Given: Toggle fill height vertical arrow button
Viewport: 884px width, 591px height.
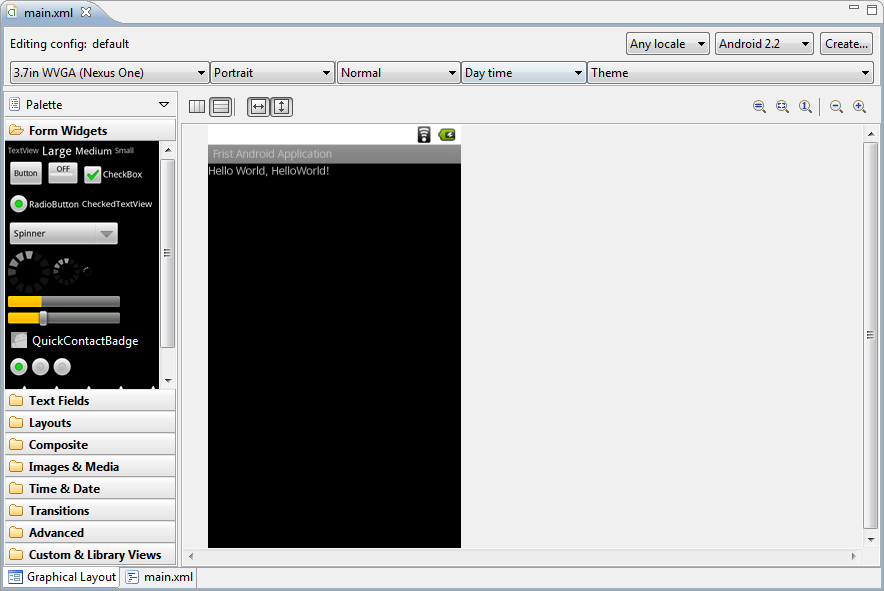Looking at the screenshot, I should click(x=282, y=107).
